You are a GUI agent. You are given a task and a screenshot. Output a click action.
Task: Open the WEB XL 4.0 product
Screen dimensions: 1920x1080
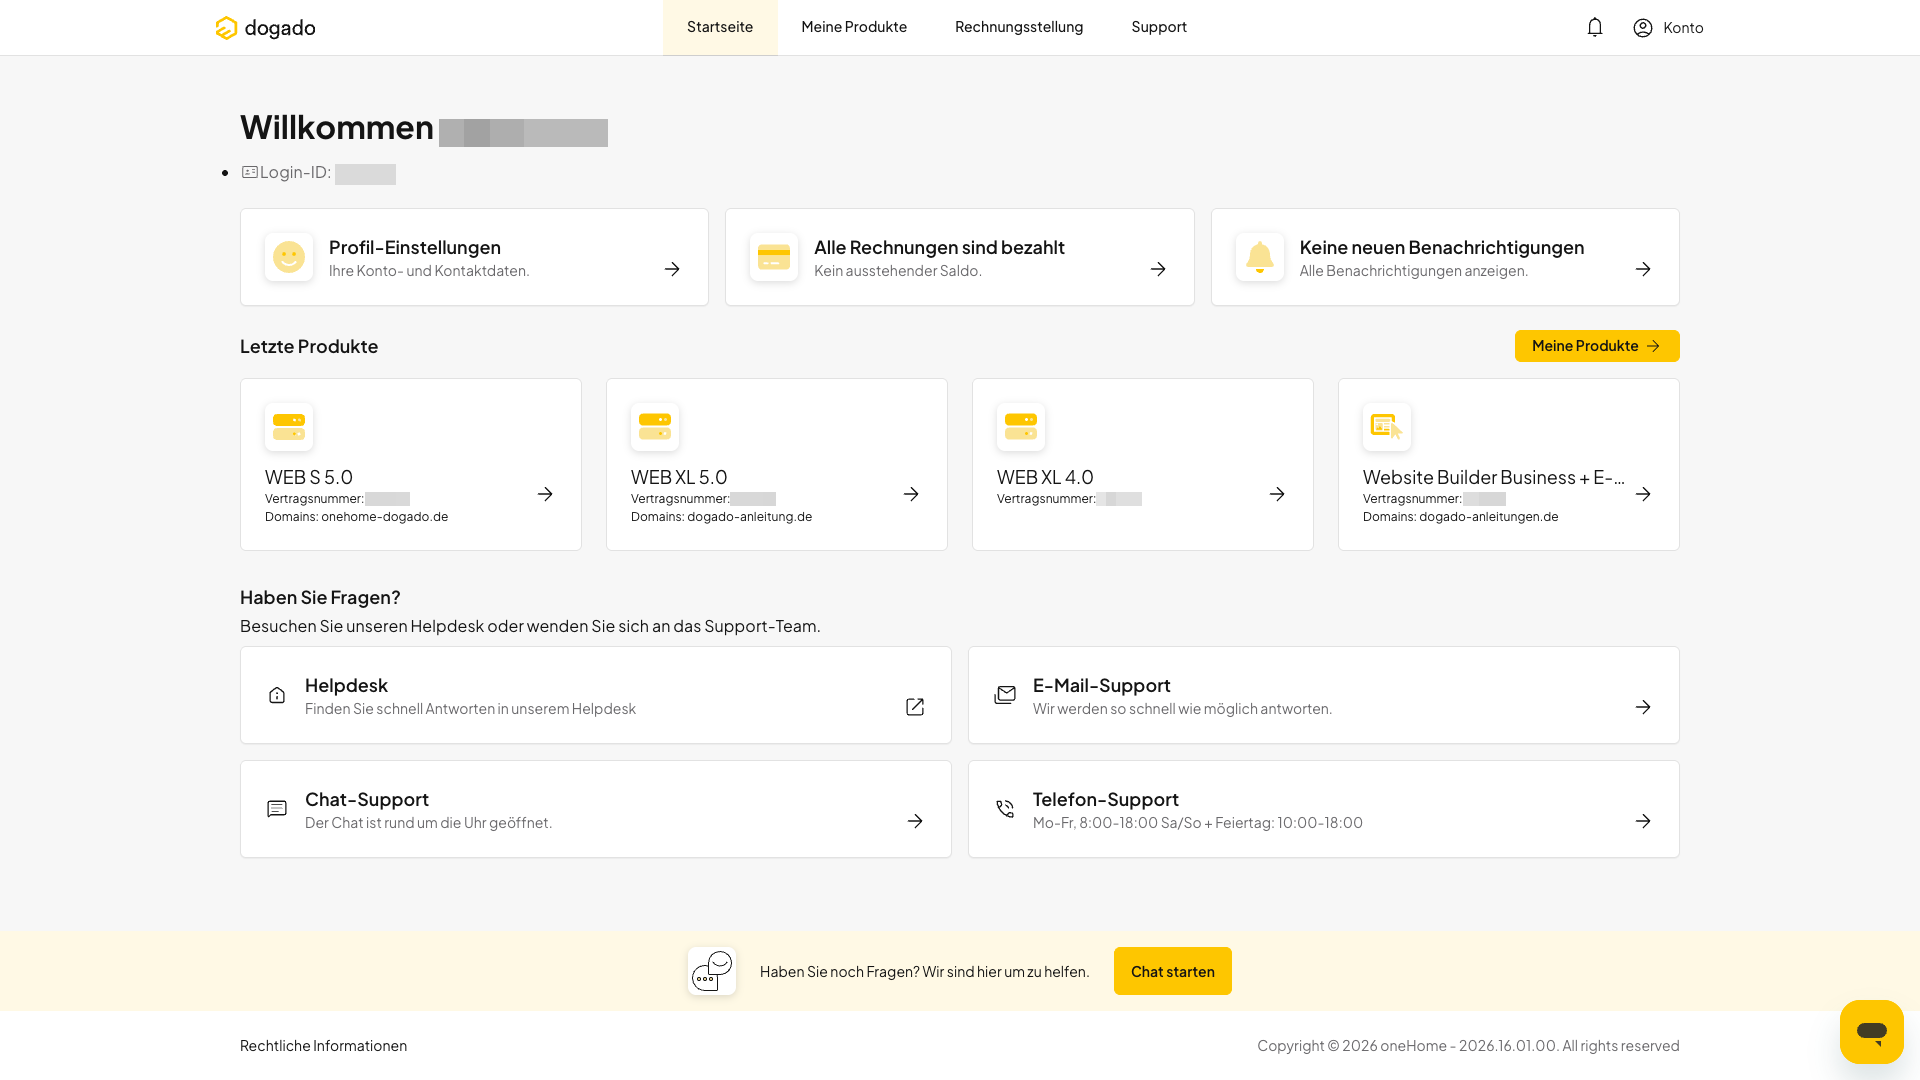click(1143, 464)
